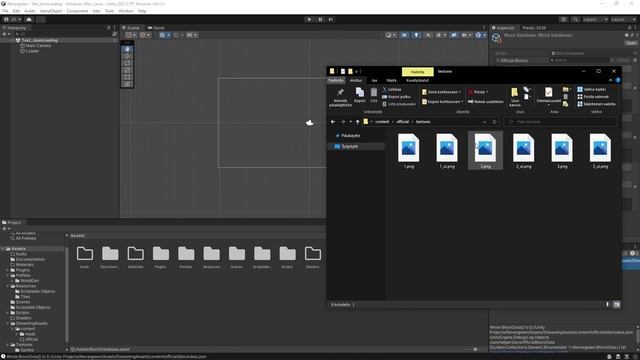Click Explorer search field
The height and width of the screenshot is (360, 640).
(560, 122)
